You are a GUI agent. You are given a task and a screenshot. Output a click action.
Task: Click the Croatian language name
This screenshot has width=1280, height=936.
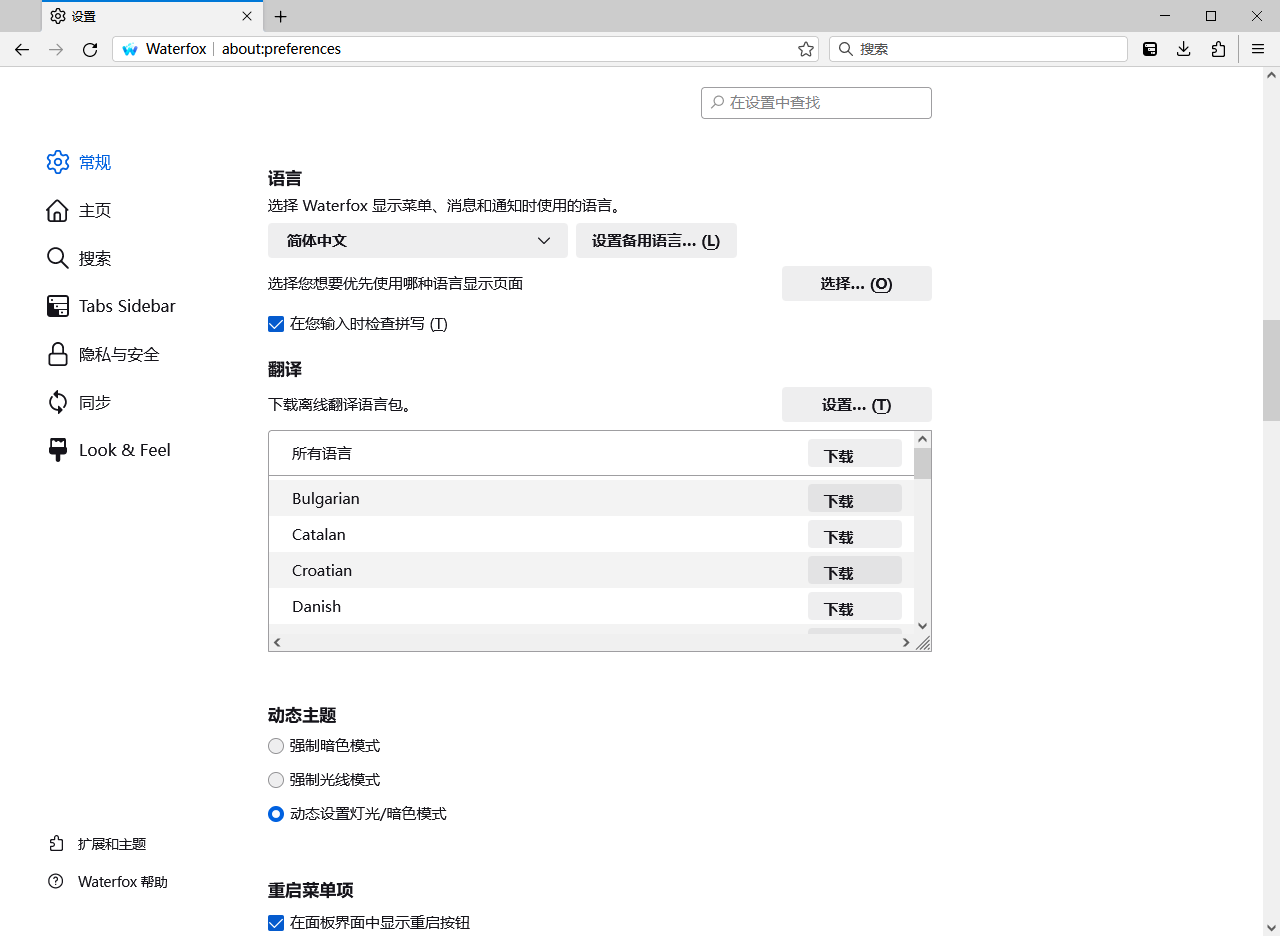pos(322,571)
